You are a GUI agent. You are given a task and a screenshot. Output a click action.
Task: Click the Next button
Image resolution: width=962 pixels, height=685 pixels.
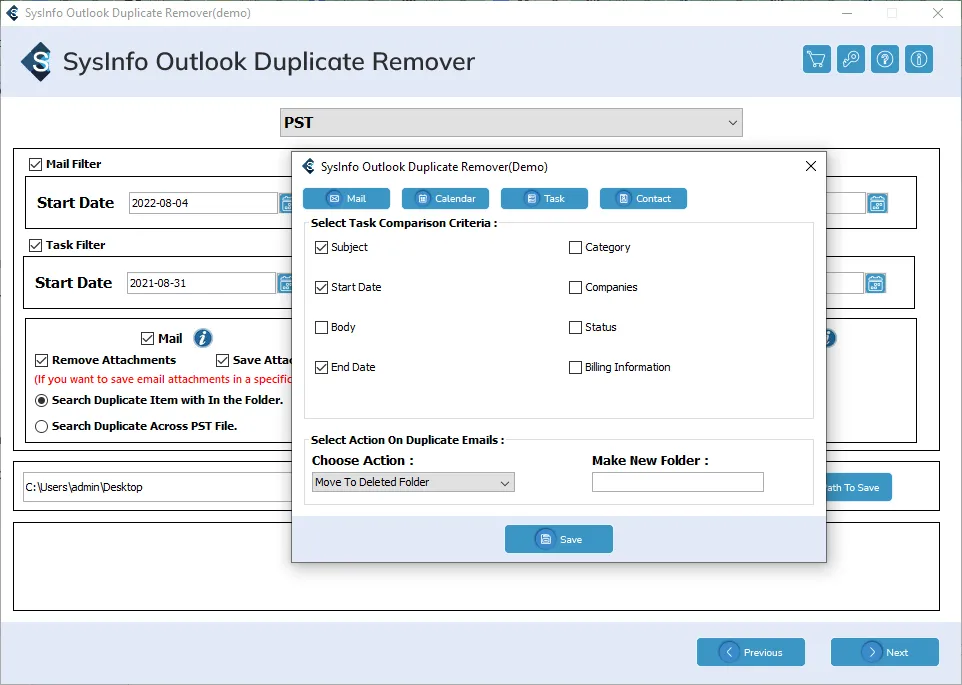885,652
